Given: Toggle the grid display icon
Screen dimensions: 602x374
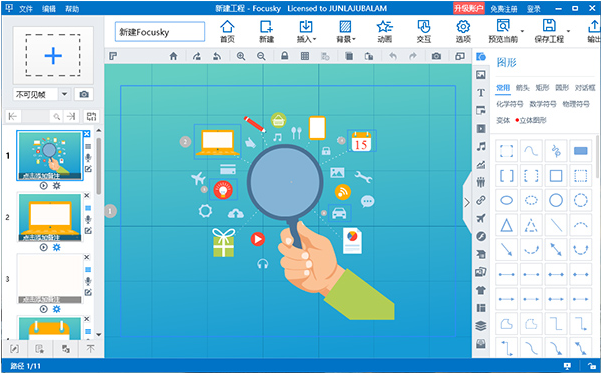Looking at the screenshot, I should (x=305, y=56).
